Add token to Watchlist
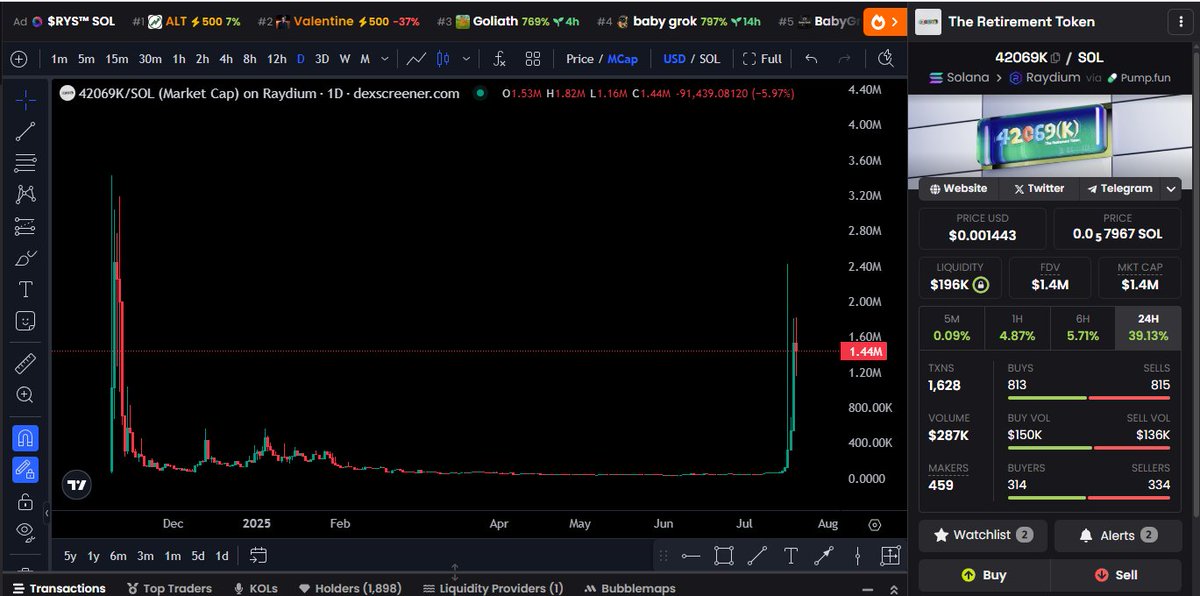Screen dimensions: 1200x596 [x=983, y=535]
